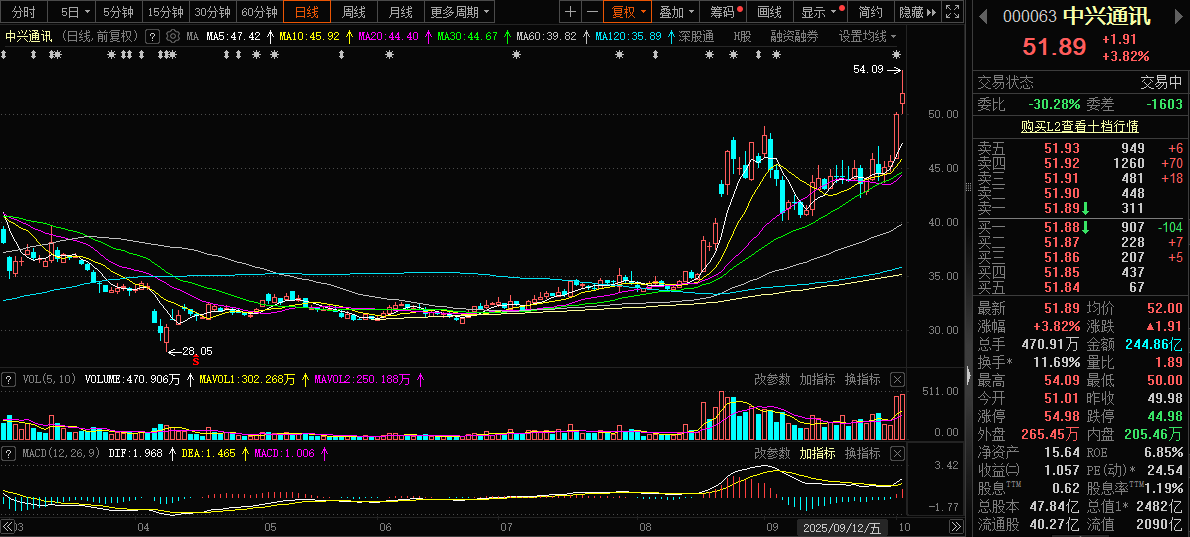1190x537 pixels.
Task: Open help for the MACD indicator
Action: pyautogui.click(x=10, y=454)
